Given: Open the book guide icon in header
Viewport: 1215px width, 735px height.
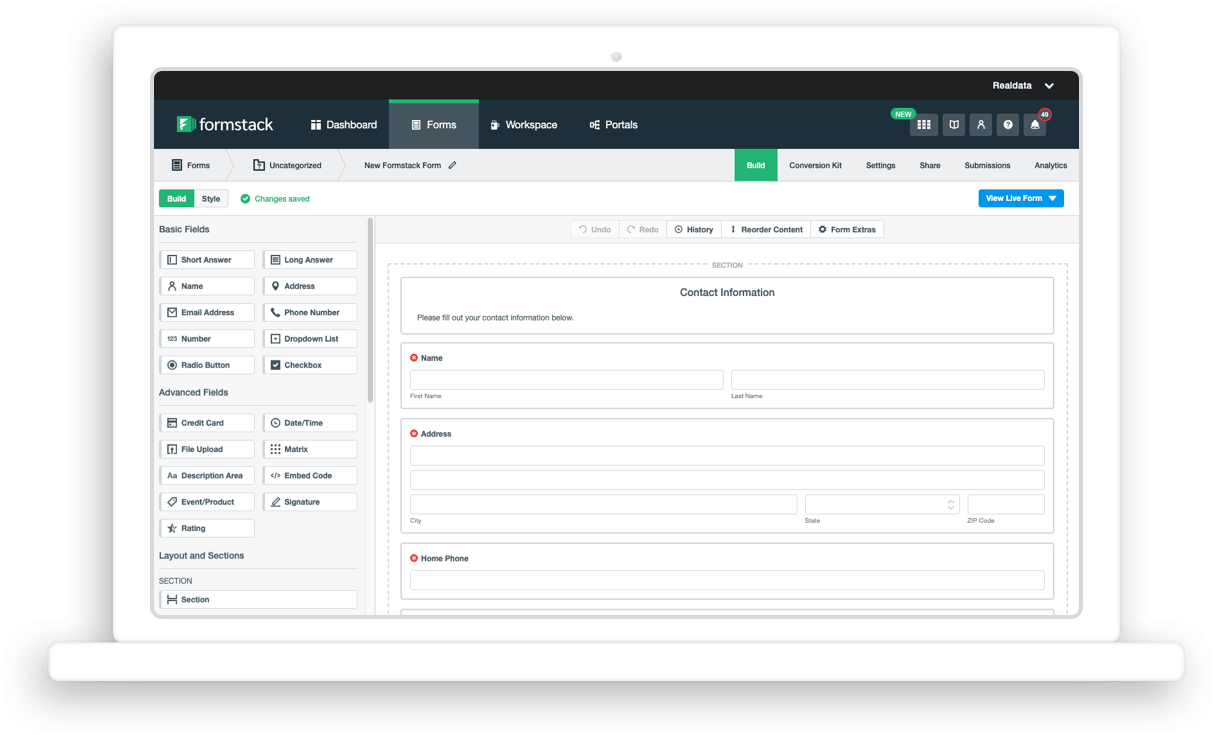Looking at the screenshot, I should (x=954, y=124).
